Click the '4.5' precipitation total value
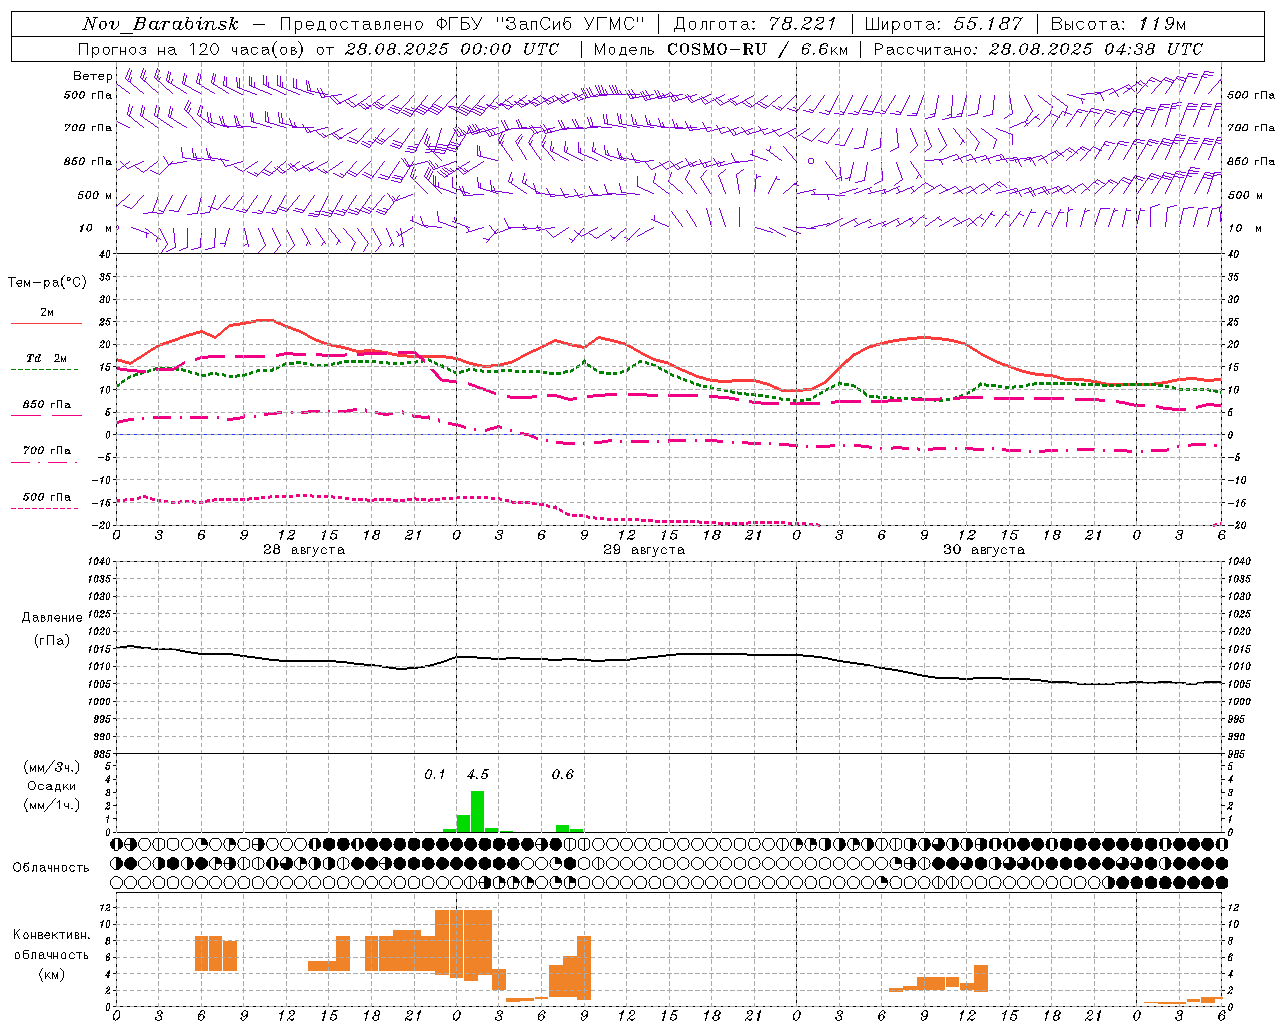Screen dimensions: 1280x1024 click(478, 774)
